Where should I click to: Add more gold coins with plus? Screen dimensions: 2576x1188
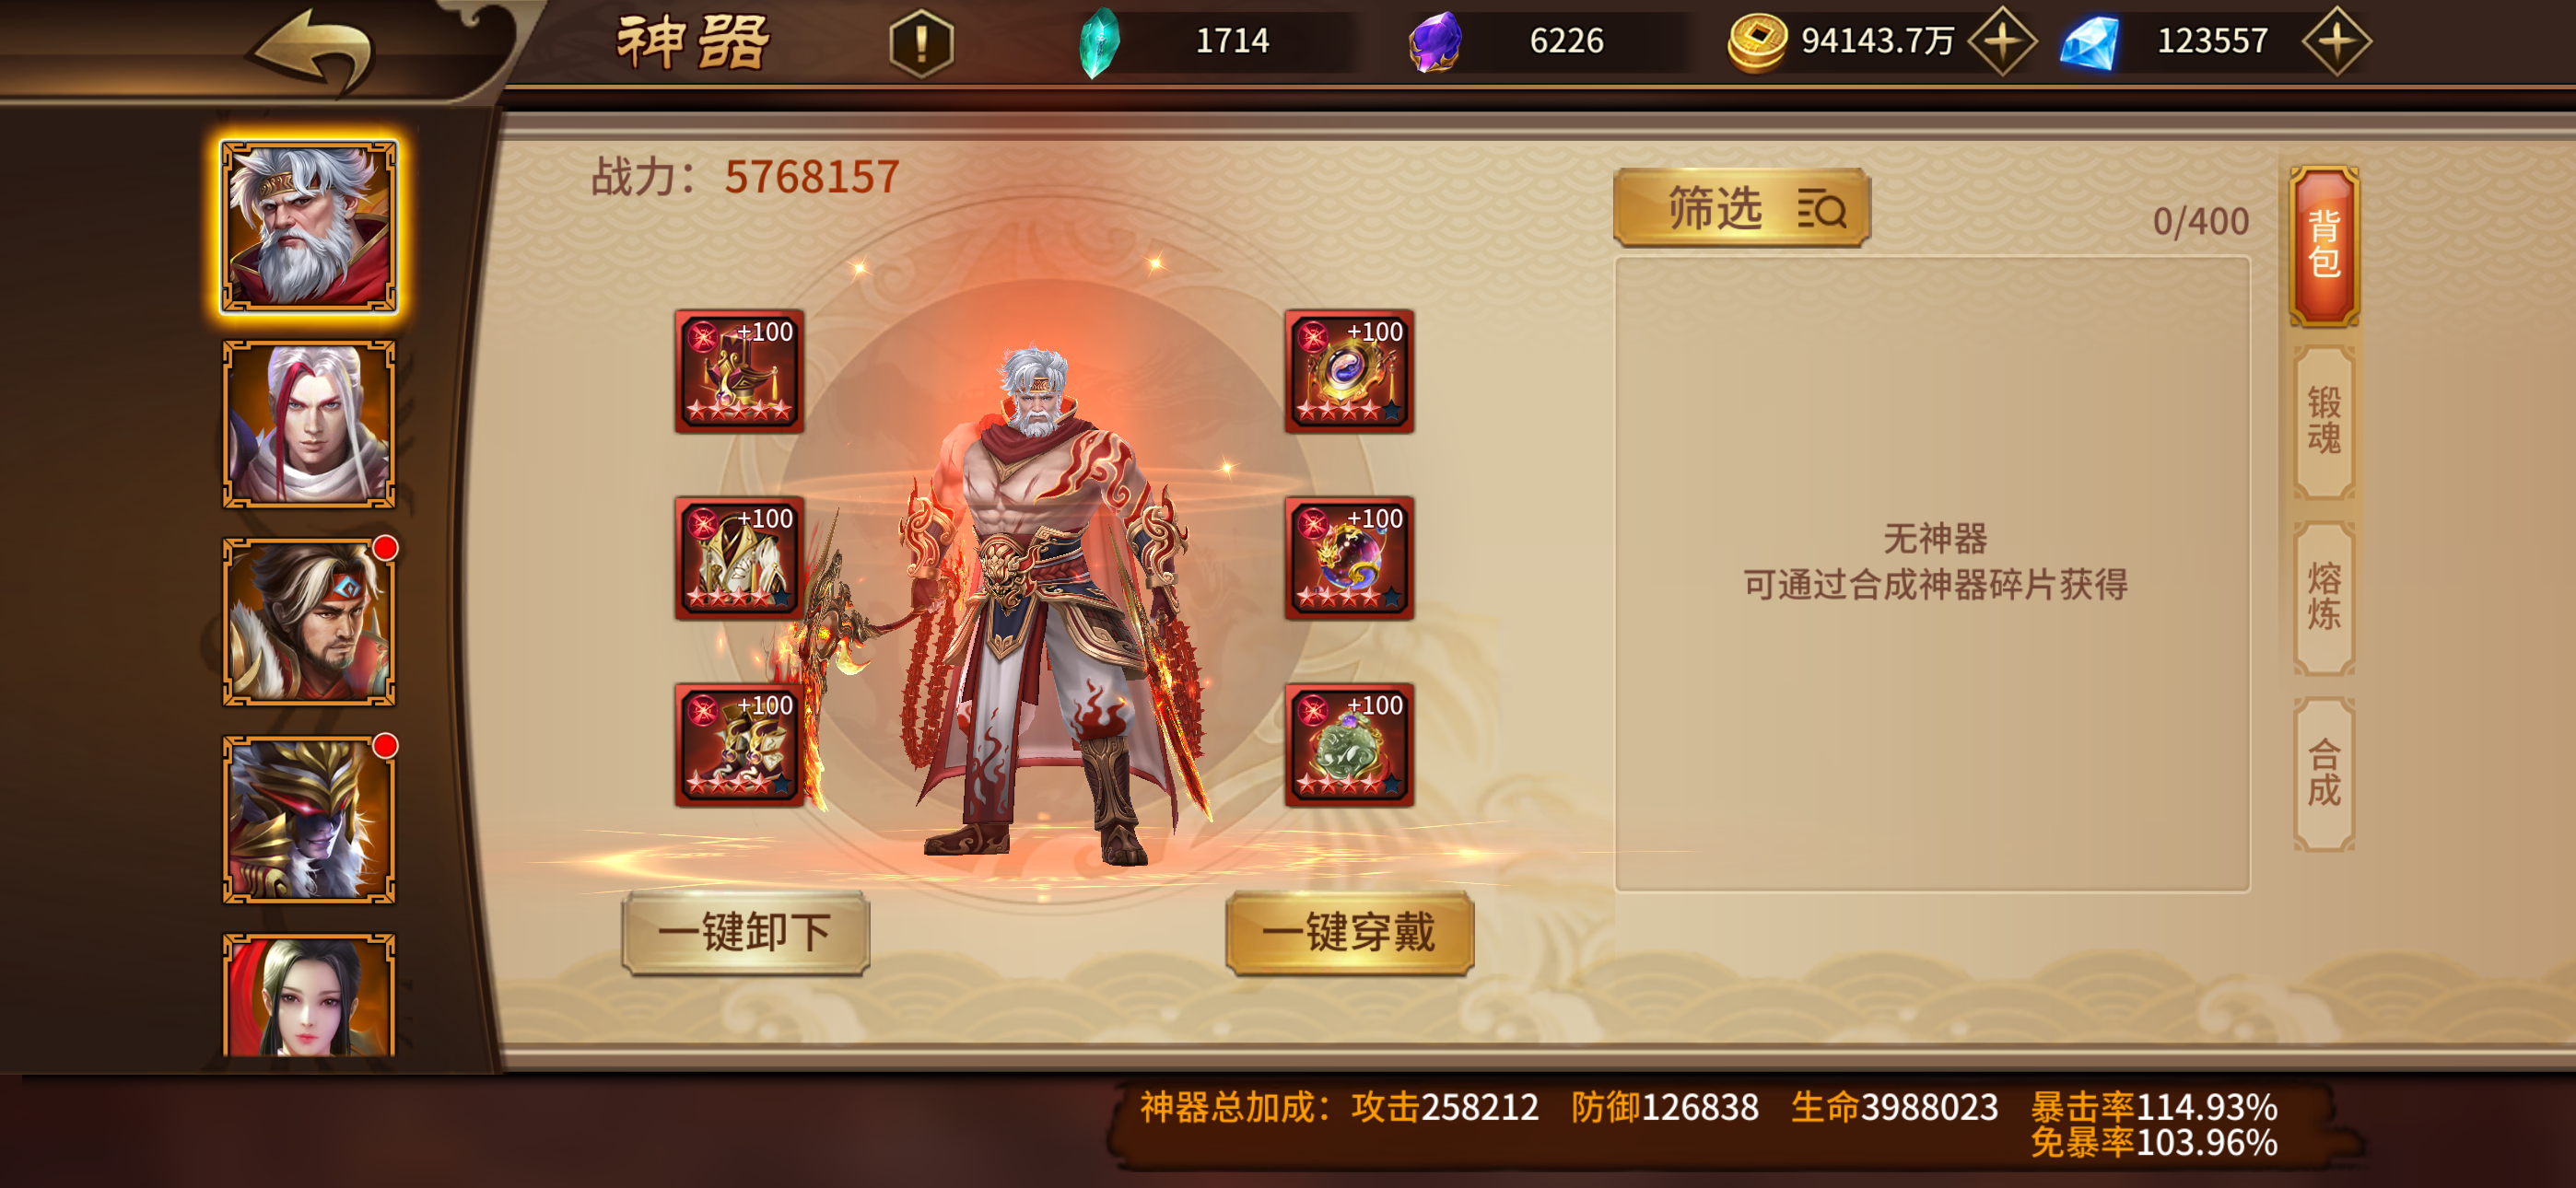pos(2002,41)
